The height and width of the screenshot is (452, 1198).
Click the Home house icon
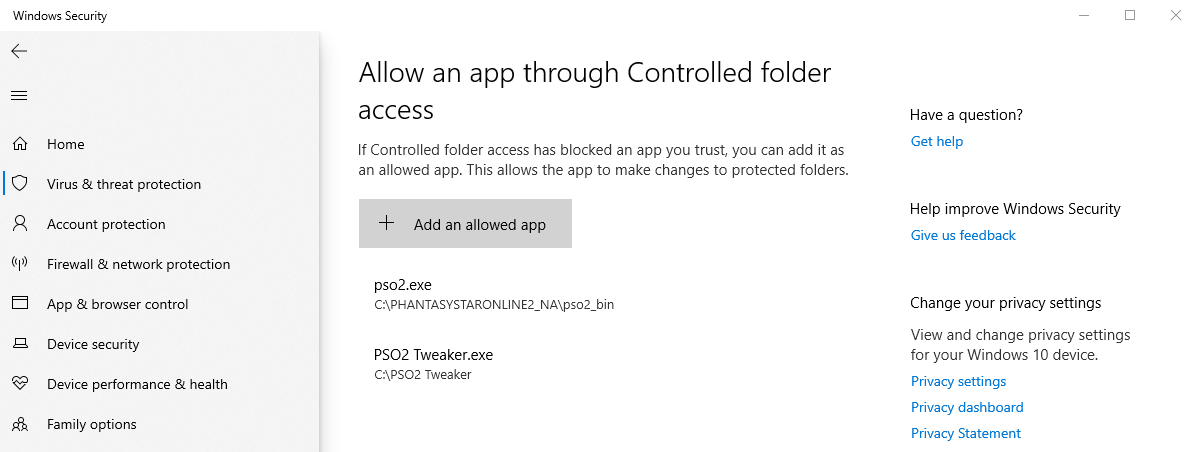(20, 144)
